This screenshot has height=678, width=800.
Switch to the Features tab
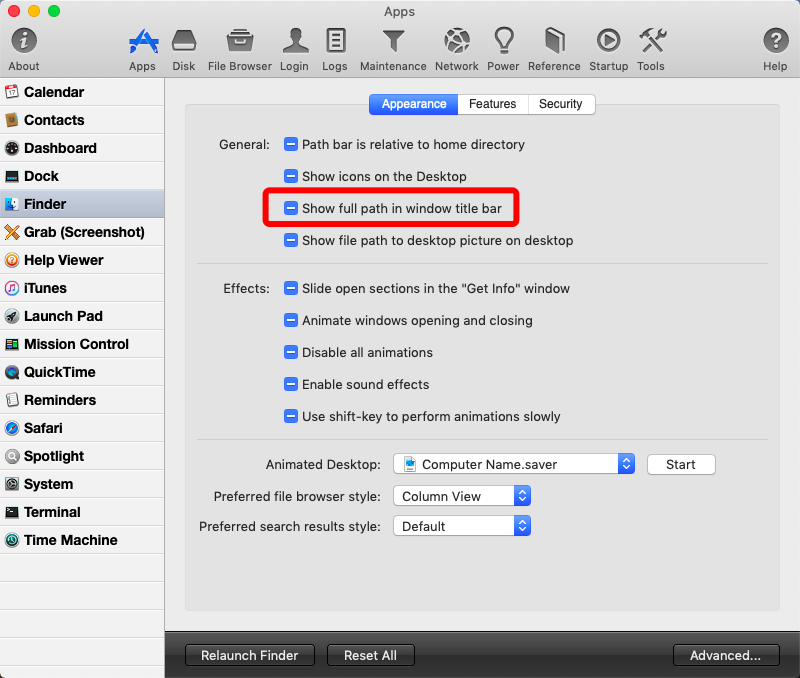[493, 104]
